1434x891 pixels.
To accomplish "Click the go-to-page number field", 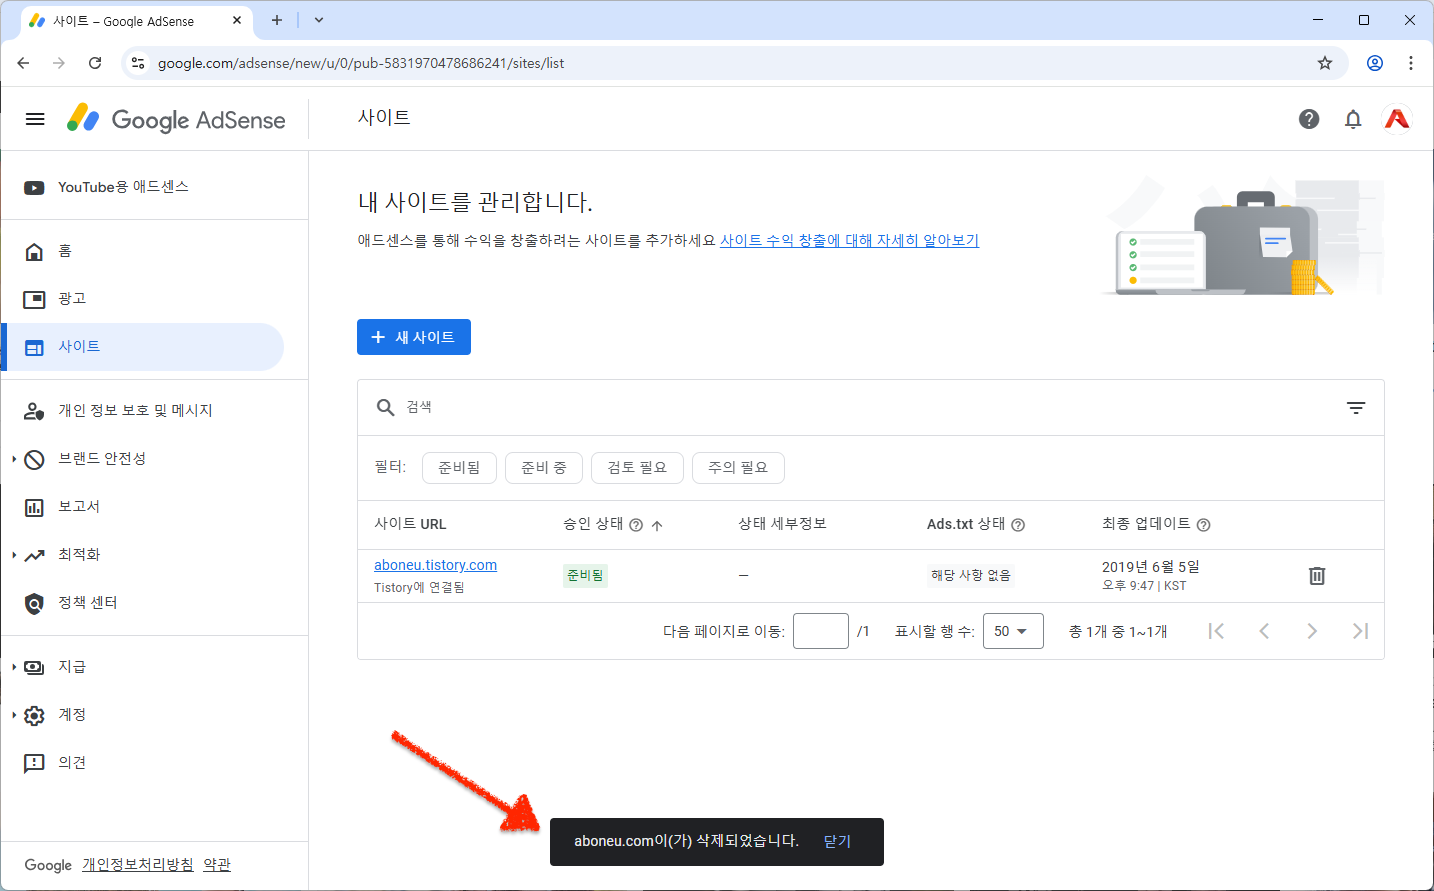I will tap(821, 631).
